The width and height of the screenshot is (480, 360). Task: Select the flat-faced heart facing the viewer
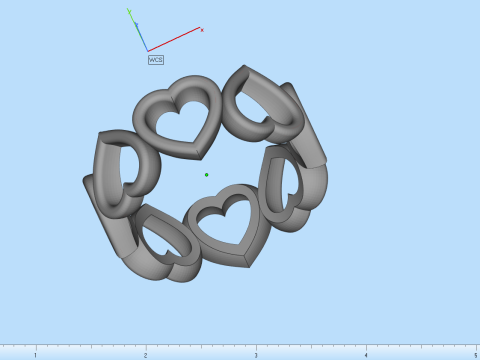click(x=227, y=225)
